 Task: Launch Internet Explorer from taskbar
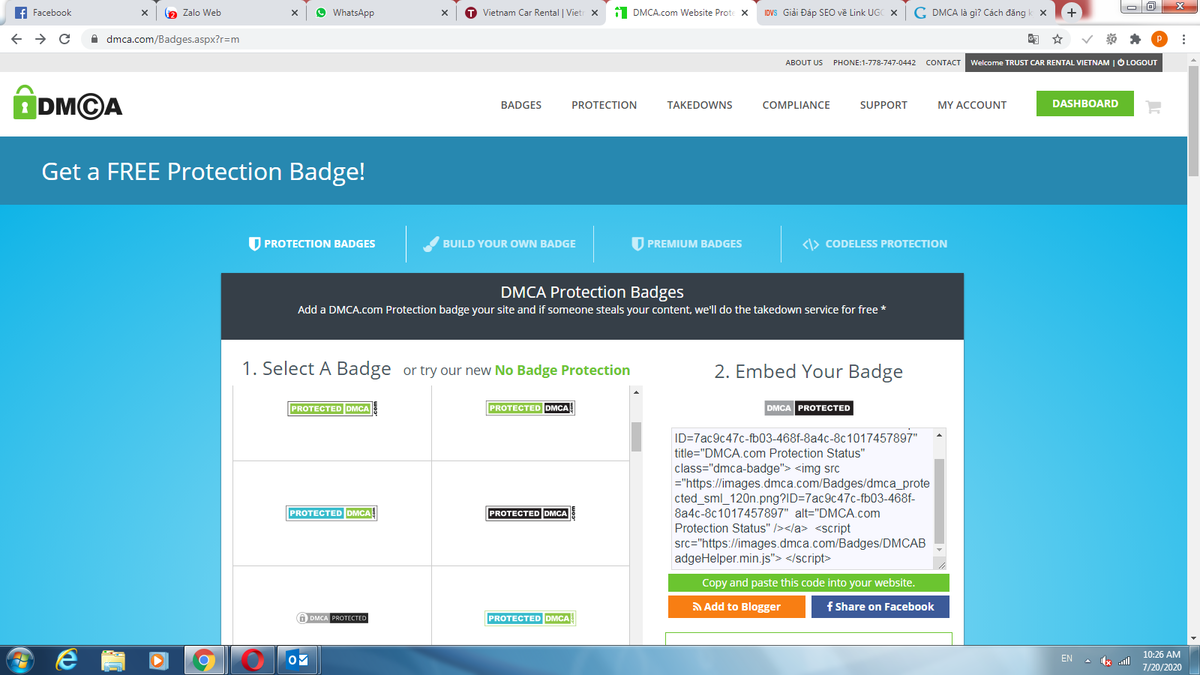[68, 660]
